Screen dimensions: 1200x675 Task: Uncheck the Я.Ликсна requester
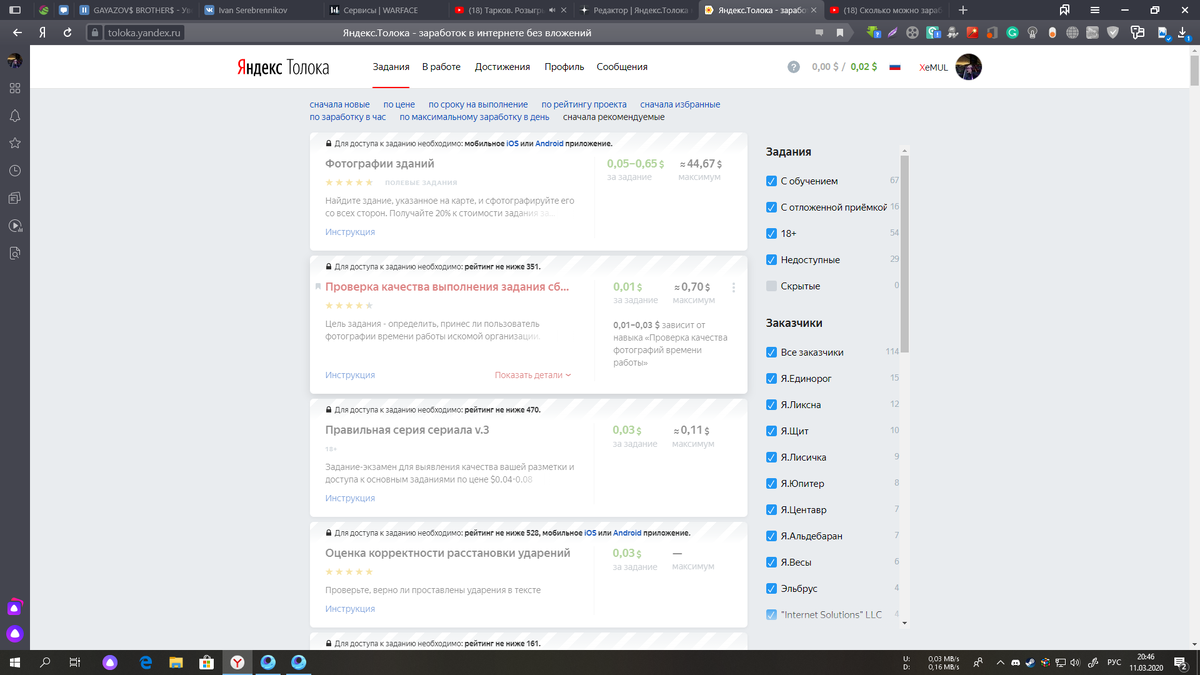[771, 405]
